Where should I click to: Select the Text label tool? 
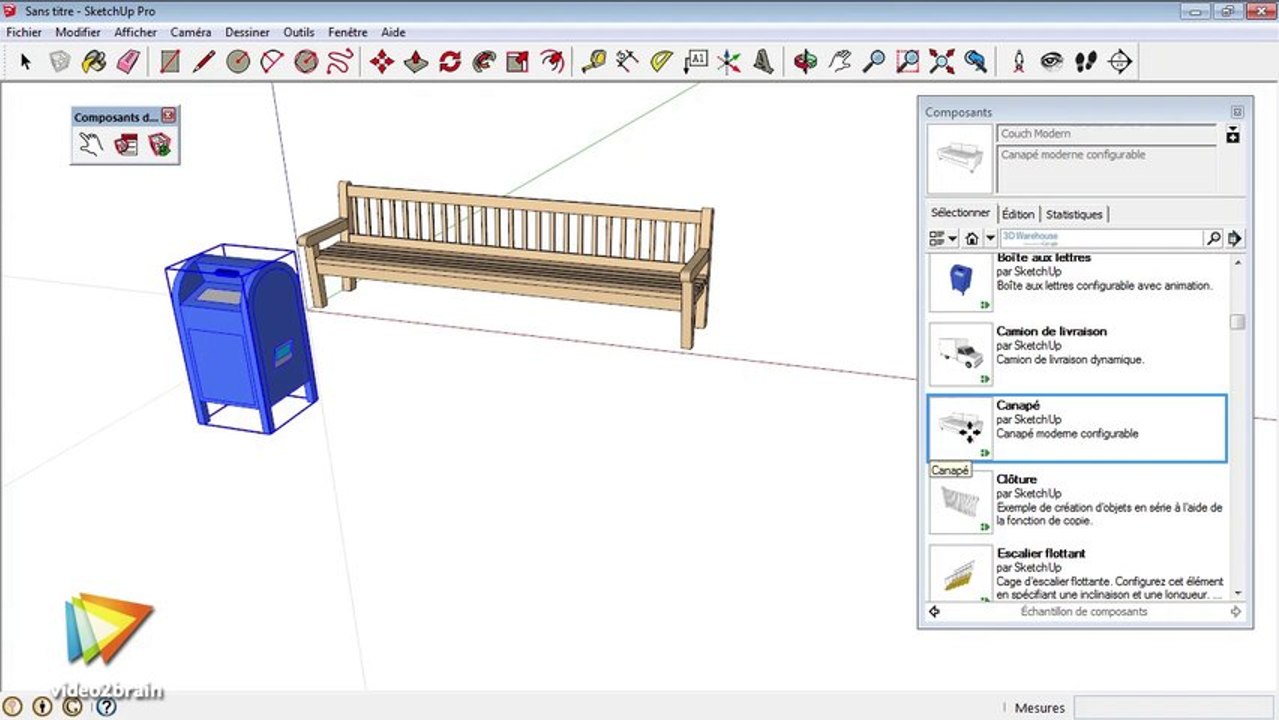696,62
